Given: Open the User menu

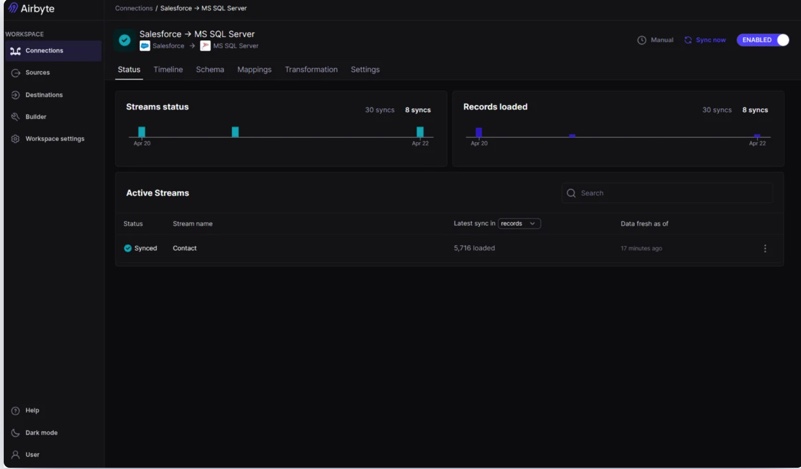Looking at the screenshot, I should click(x=26, y=455).
